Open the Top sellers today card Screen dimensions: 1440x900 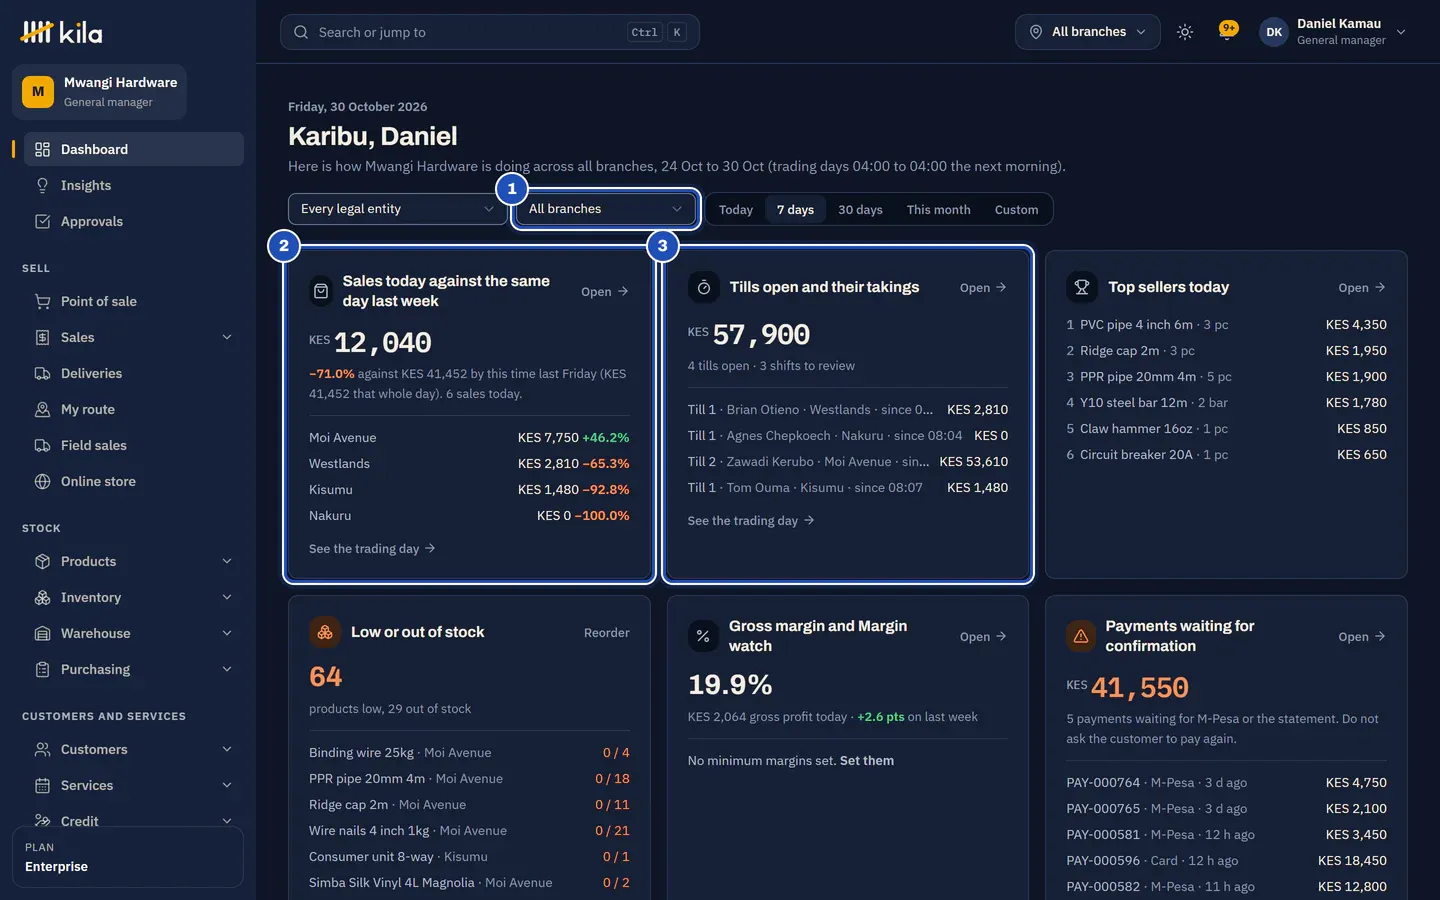click(1362, 288)
